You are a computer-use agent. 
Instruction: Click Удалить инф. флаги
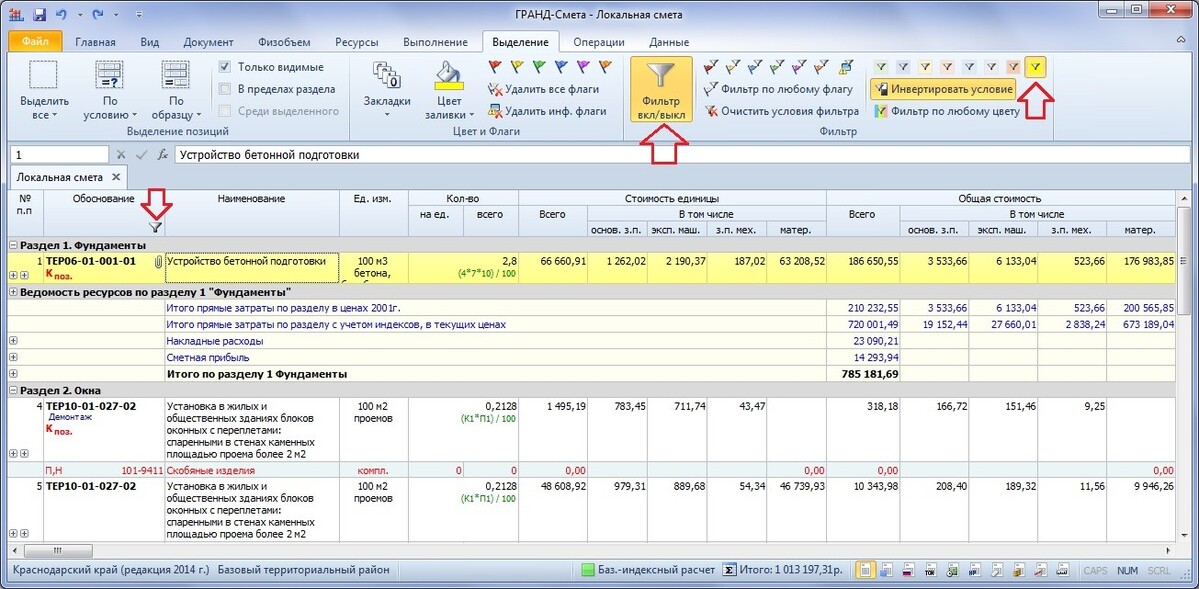pyautogui.click(x=548, y=112)
